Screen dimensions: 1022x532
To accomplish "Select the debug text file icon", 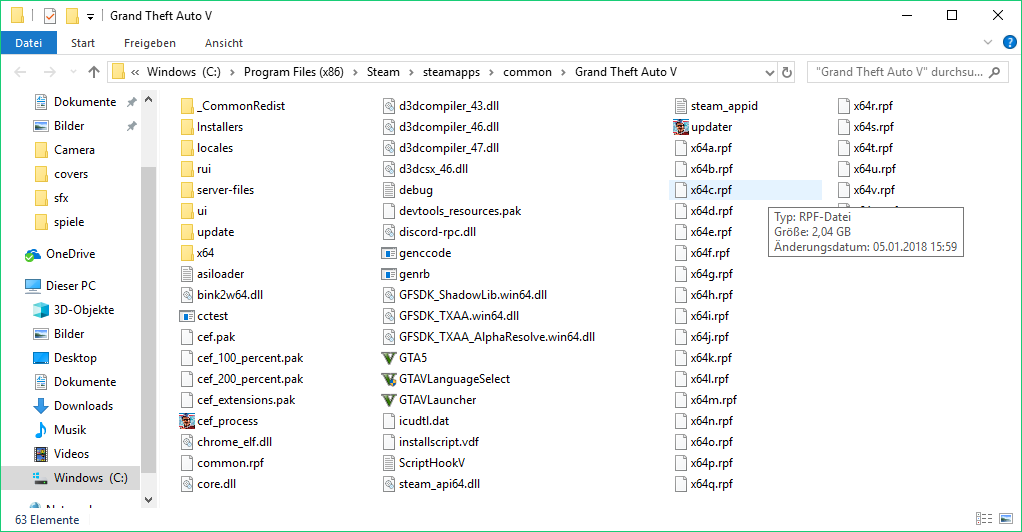I will point(388,190).
